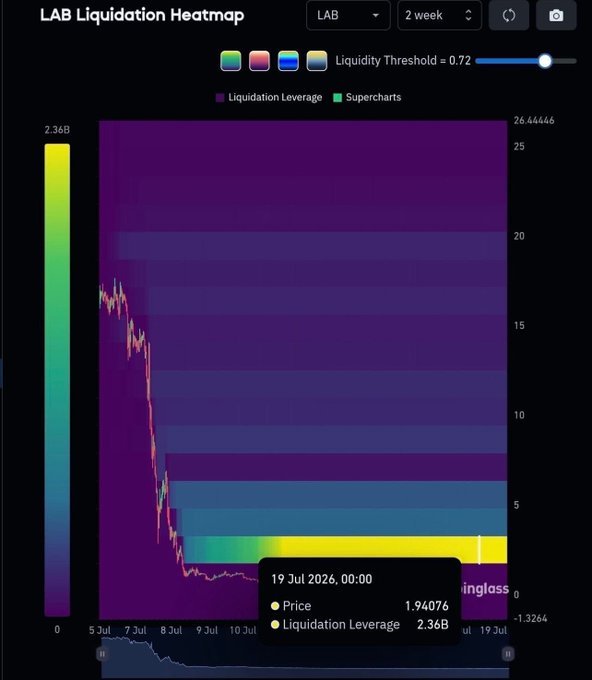Click the '19 Jul' x-axis label
This screenshot has width=592, height=680.
pos(493,630)
